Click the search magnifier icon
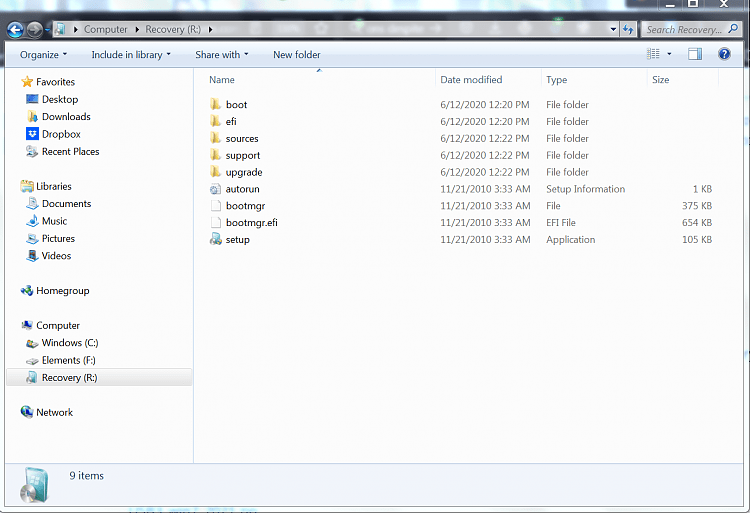 733,29
